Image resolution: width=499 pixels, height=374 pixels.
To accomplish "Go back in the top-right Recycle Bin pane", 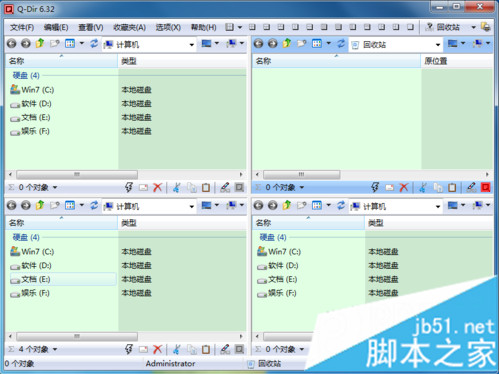I will pyautogui.click(x=258, y=44).
